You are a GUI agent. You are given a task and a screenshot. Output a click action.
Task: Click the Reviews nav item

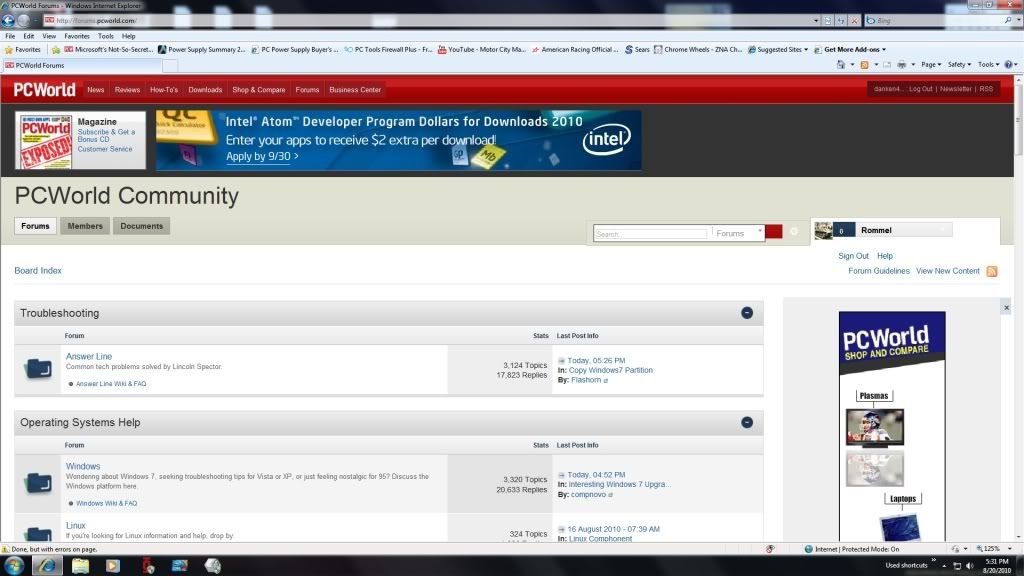127,90
